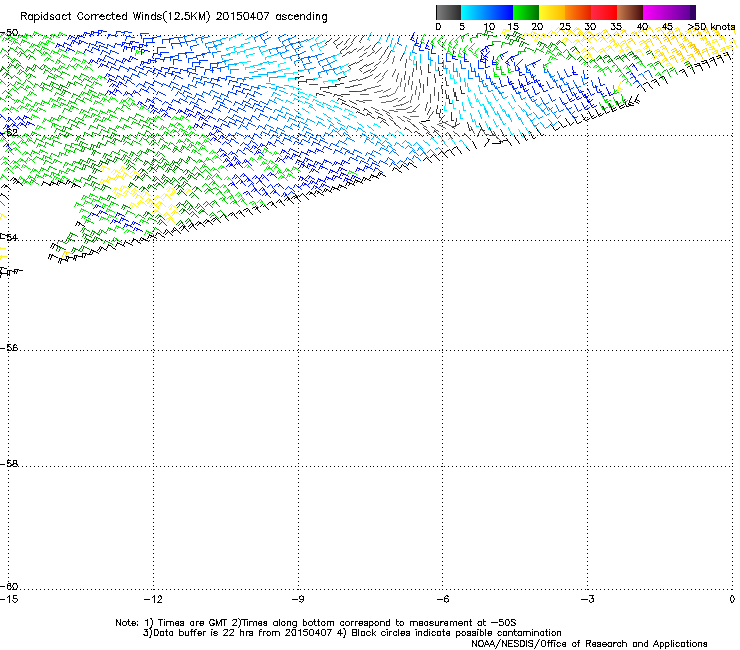Select the red 30-35 knots color segment
This screenshot has height=650, width=740.
click(604, 12)
